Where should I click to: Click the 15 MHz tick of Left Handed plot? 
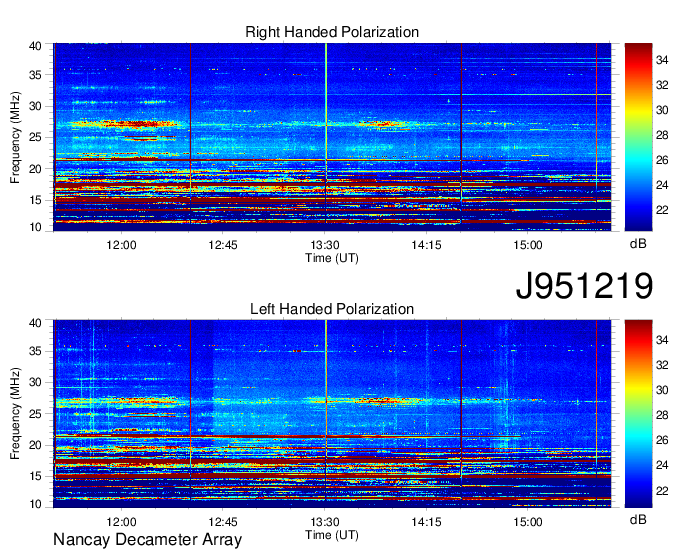coord(35,476)
